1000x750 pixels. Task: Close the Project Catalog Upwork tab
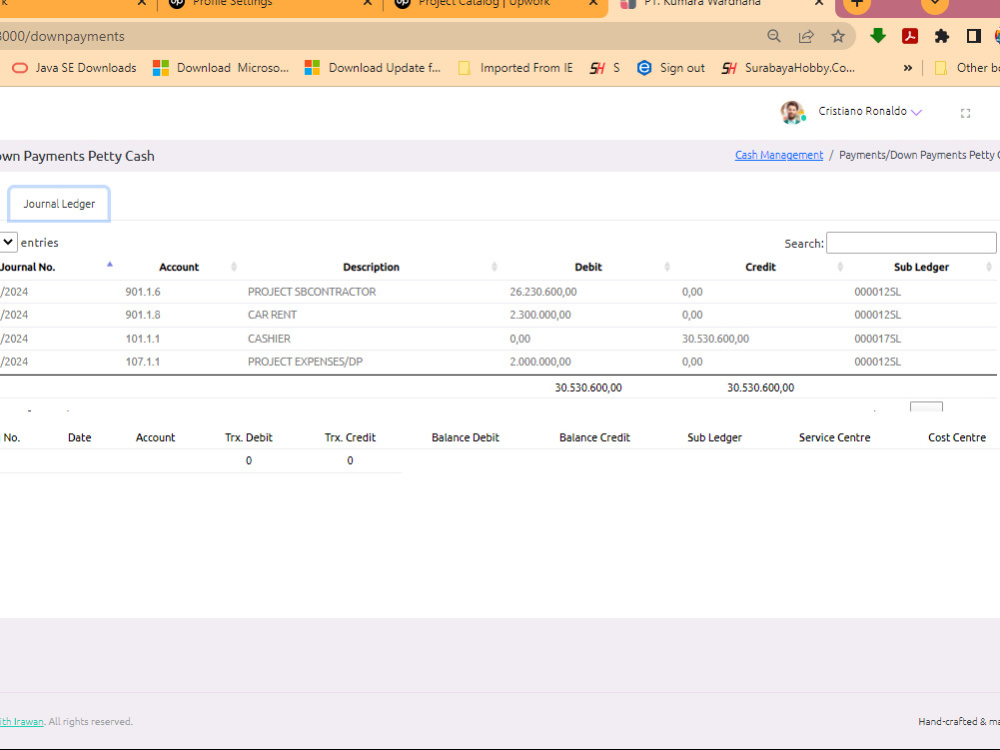[x=593, y=3]
